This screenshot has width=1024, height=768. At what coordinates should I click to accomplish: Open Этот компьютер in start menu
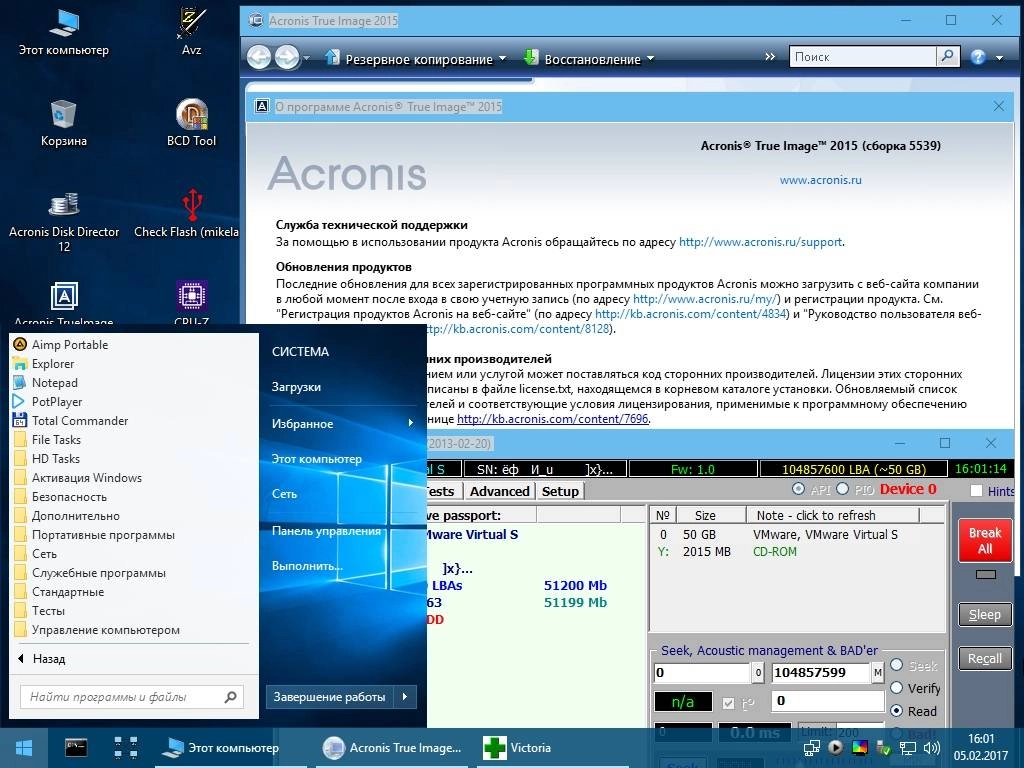click(317, 459)
